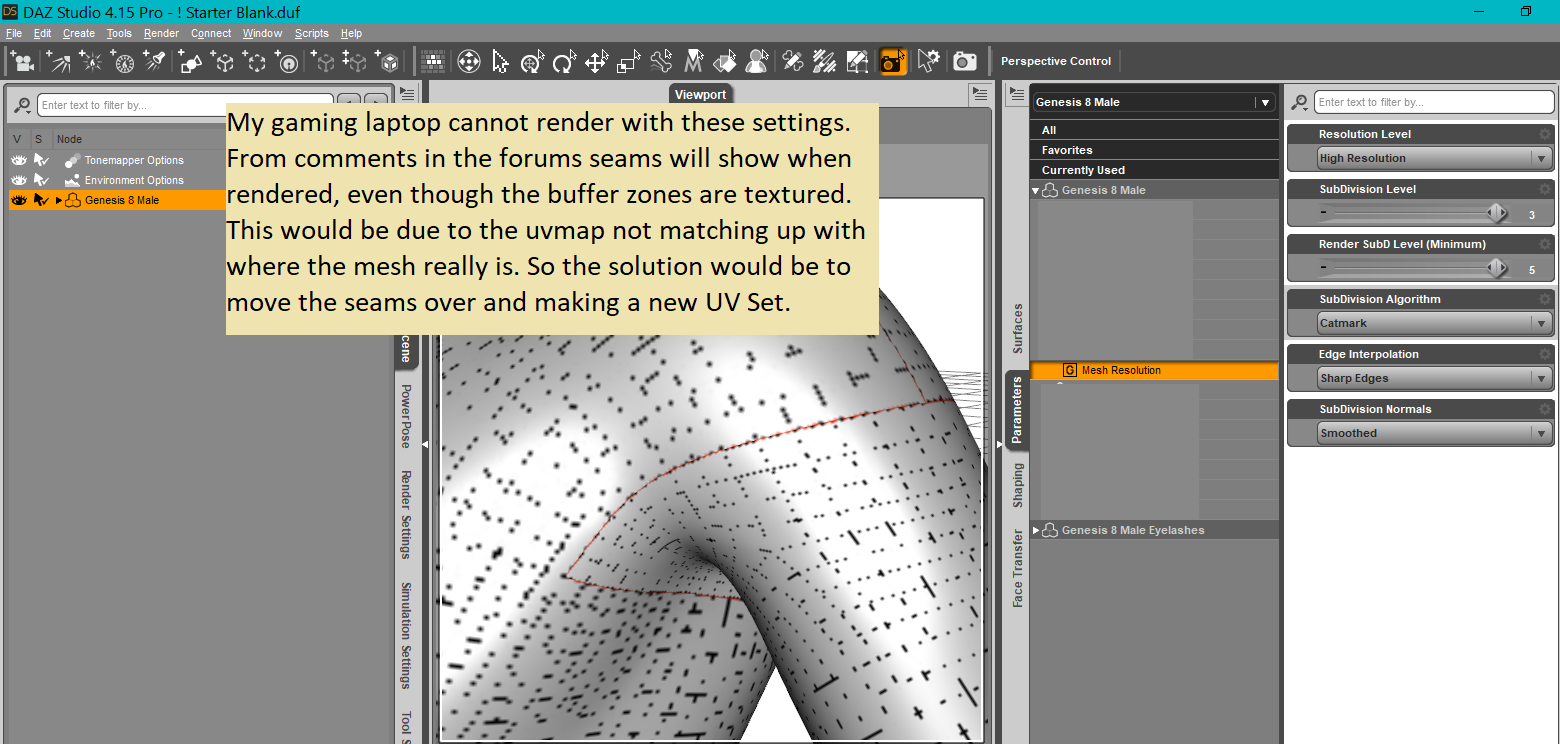Activate the Geometry Editor tool
This screenshot has width=1560, height=744.
(x=857, y=62)
